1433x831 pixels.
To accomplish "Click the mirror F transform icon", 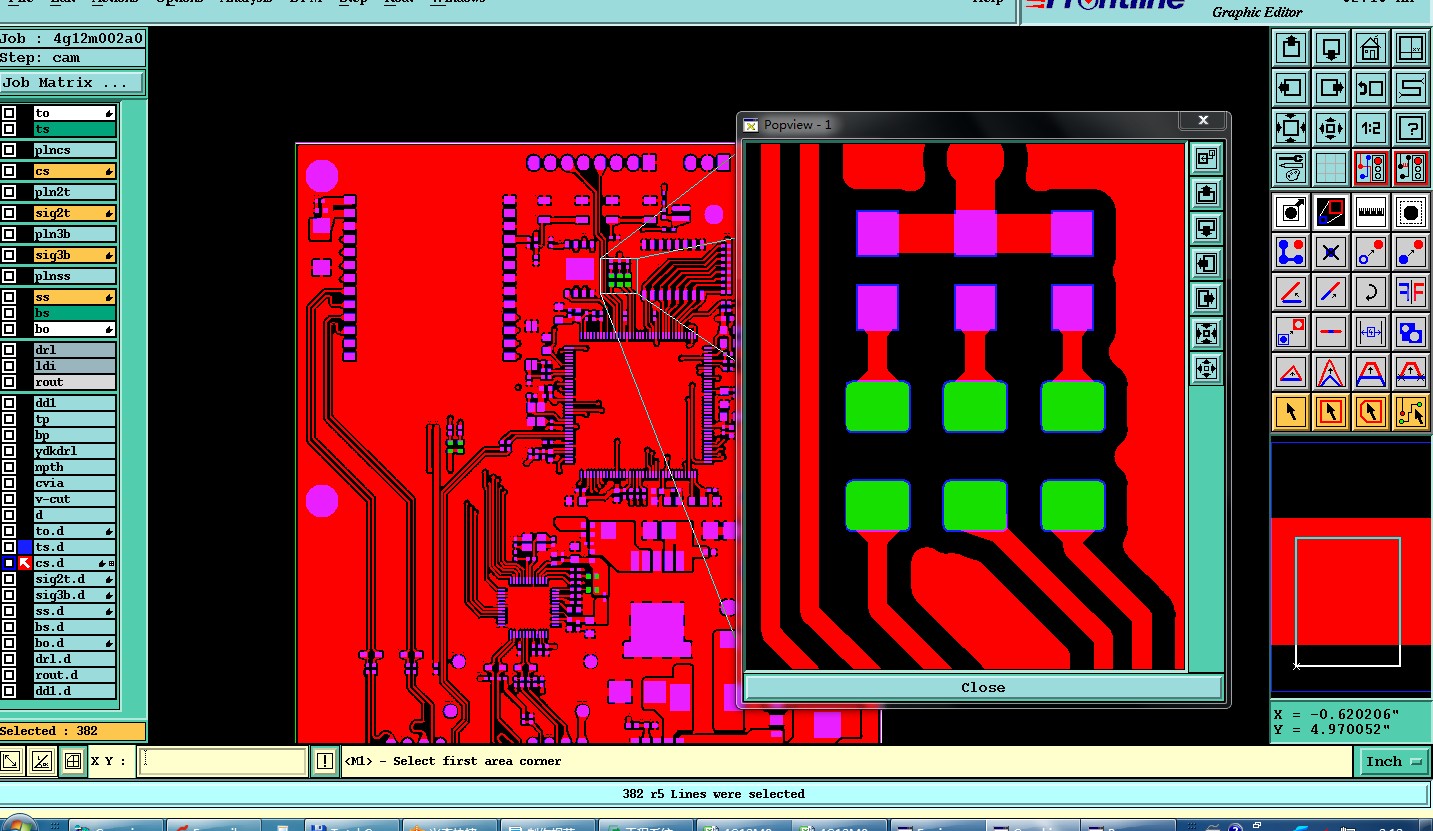I will point(1410,292).
